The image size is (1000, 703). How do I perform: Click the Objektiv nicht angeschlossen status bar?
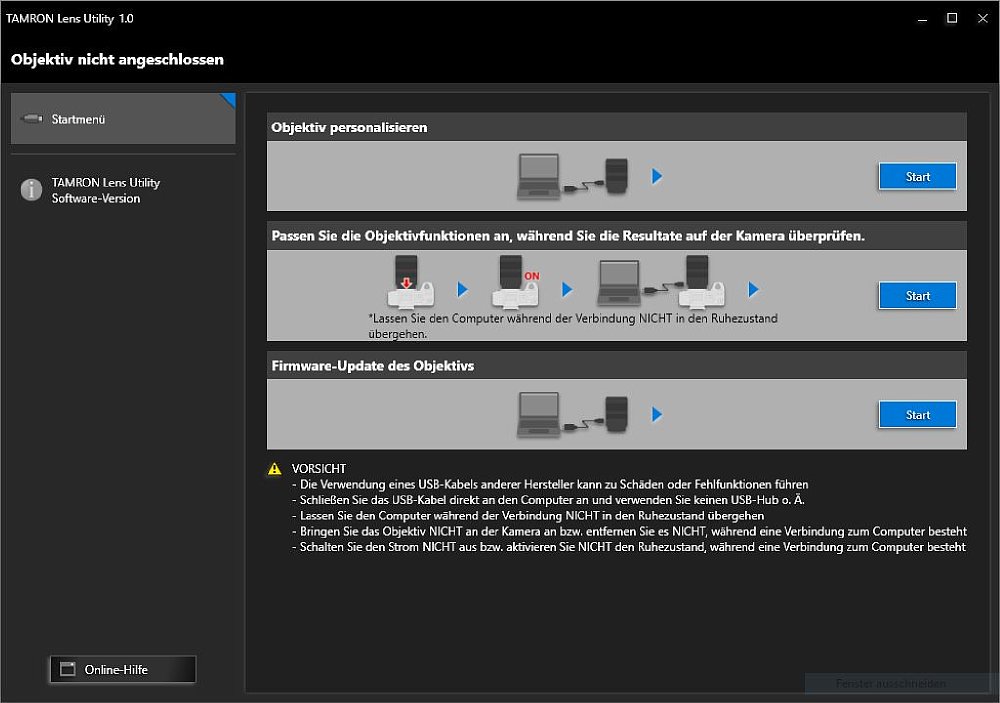click(117, 60)
